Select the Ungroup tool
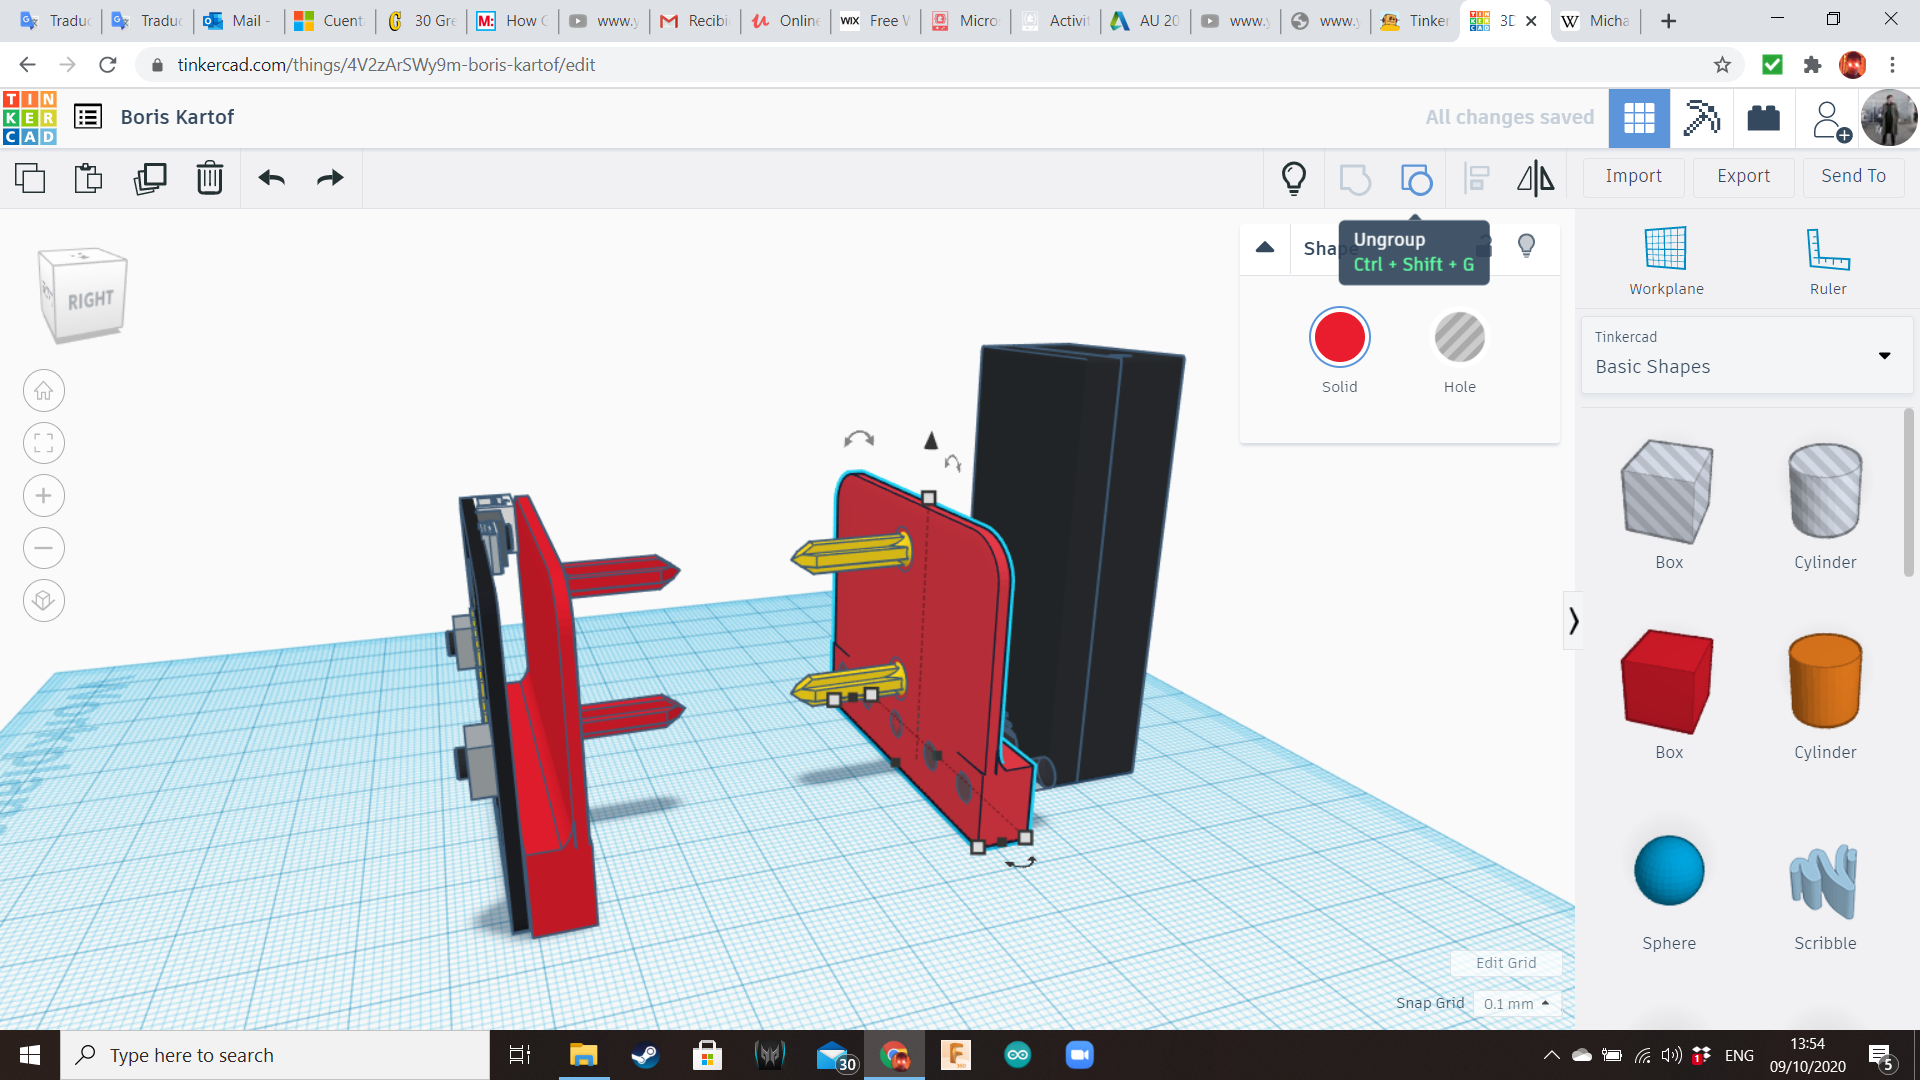The height and width of the screenshot is (1080, 1920). tap(1416, 178)
